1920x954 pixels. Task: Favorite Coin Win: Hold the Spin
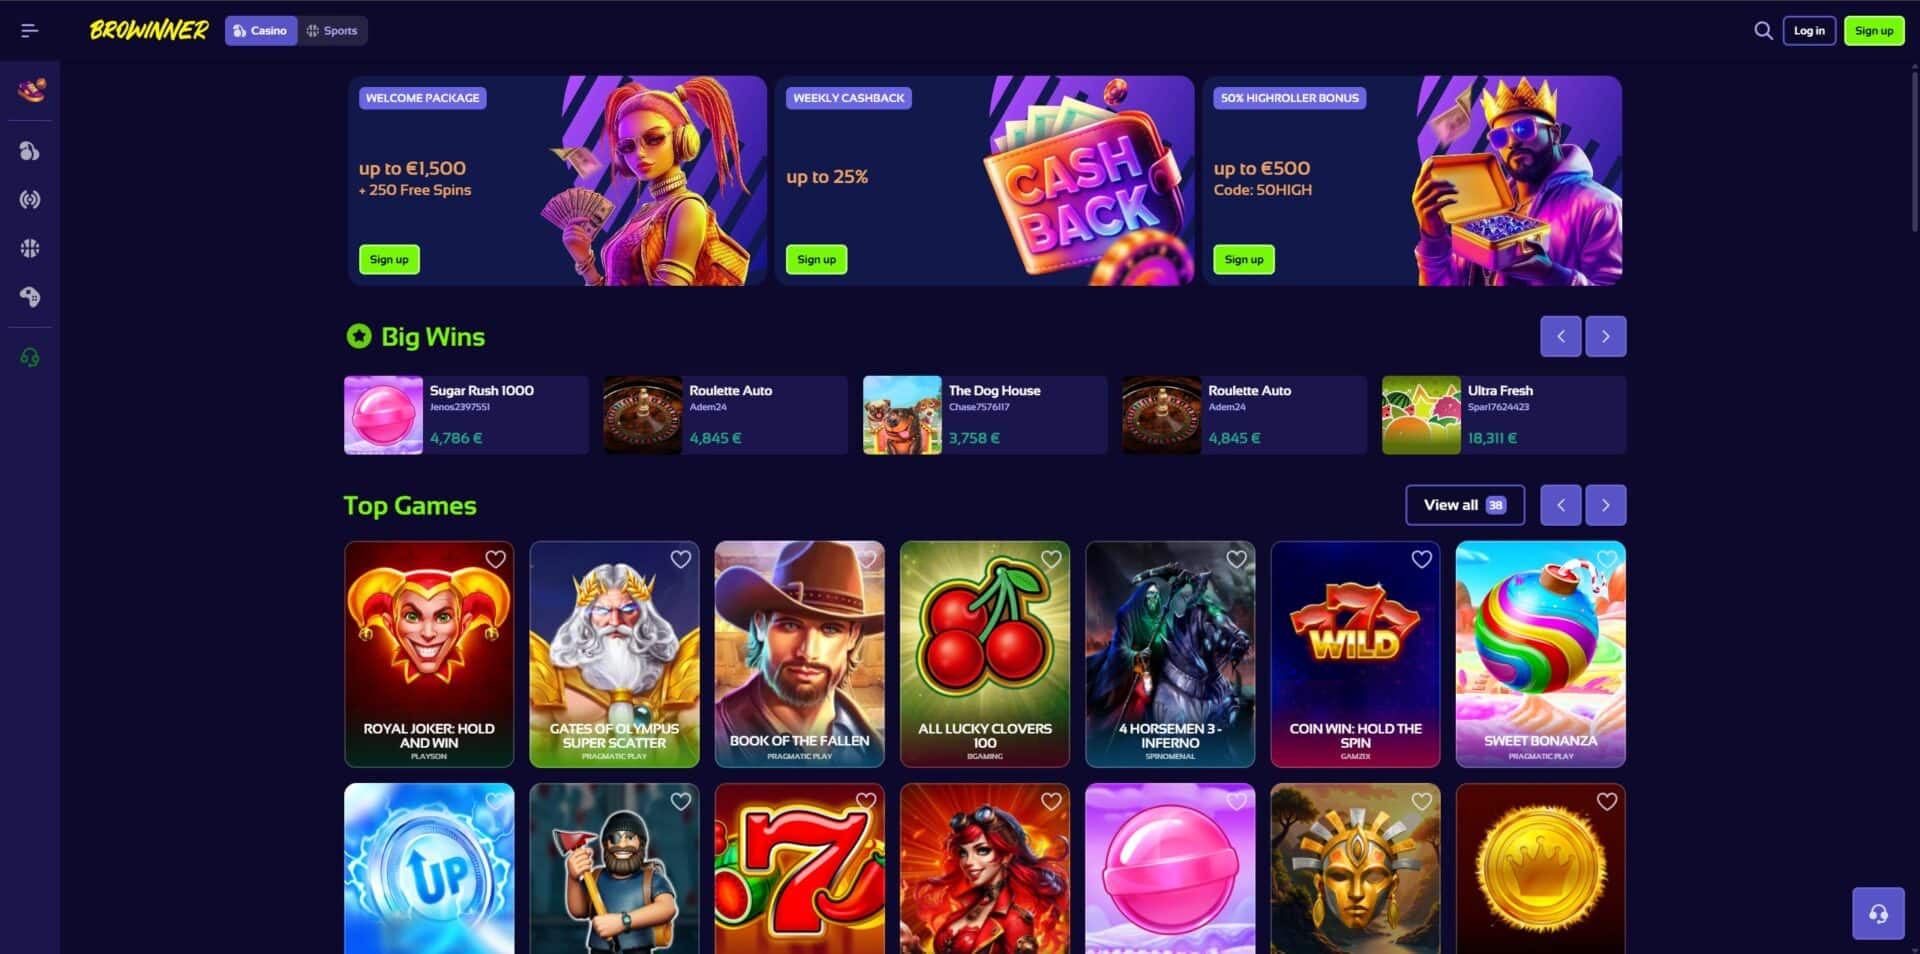(1422, 560)
